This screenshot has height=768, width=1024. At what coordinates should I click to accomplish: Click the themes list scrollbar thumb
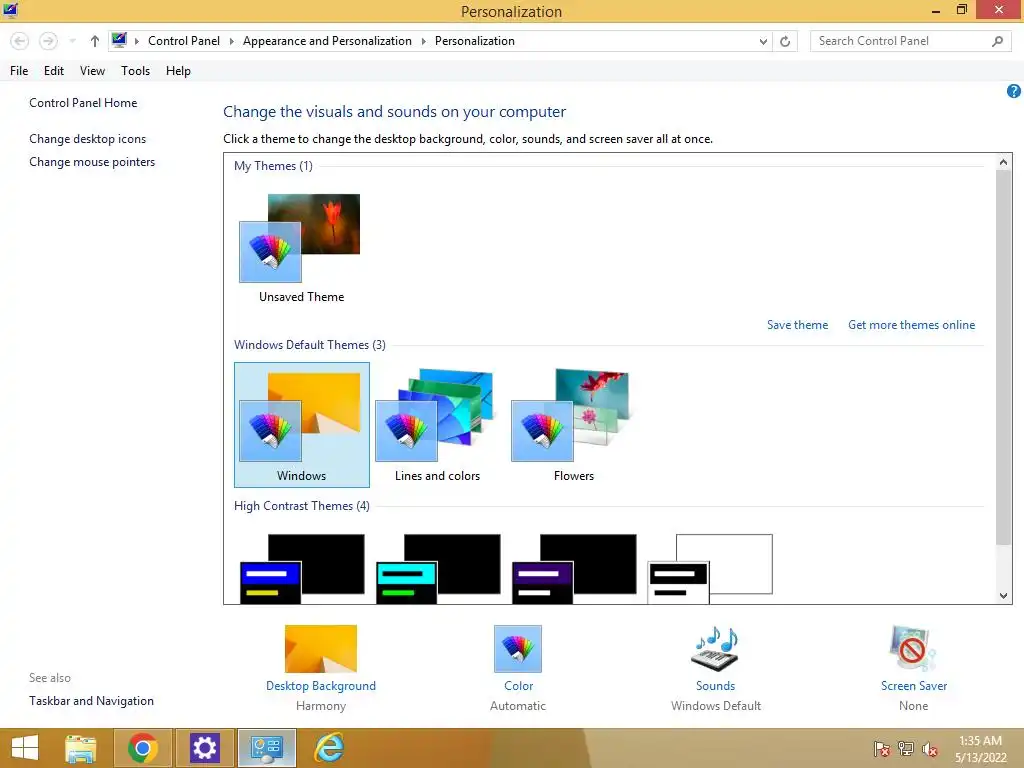(1003, 357)
